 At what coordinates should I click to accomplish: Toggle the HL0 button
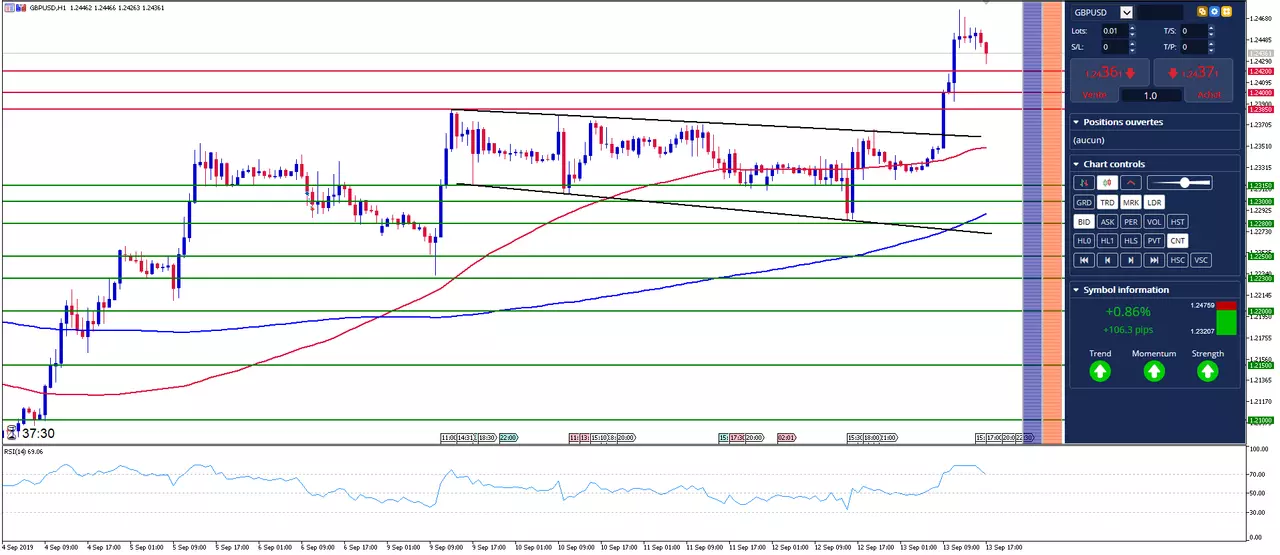click(x=1084, y=240)
